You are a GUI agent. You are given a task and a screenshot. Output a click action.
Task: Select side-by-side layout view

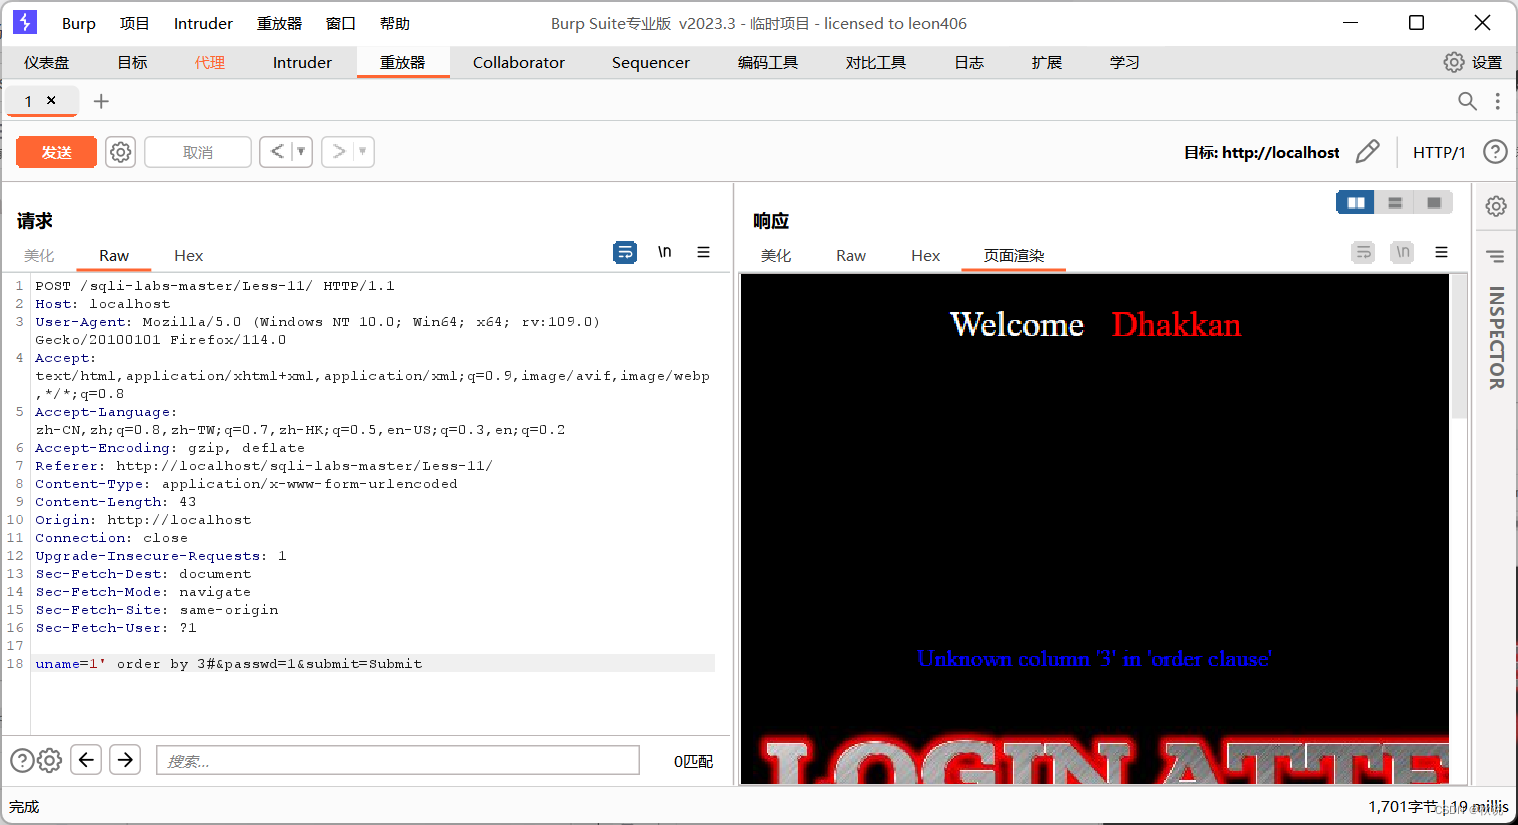(x=1356, y=203)
